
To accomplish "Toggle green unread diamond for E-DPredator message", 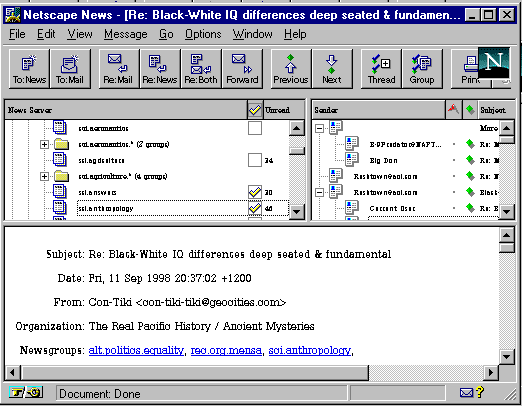I will coord(470,144).
